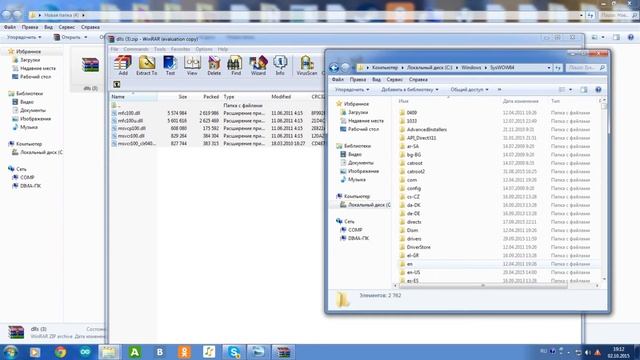Viewport: 640px width, 360px height.
Task: Switch to WinRAR from the taskbar
Action: tap(283, 351)
